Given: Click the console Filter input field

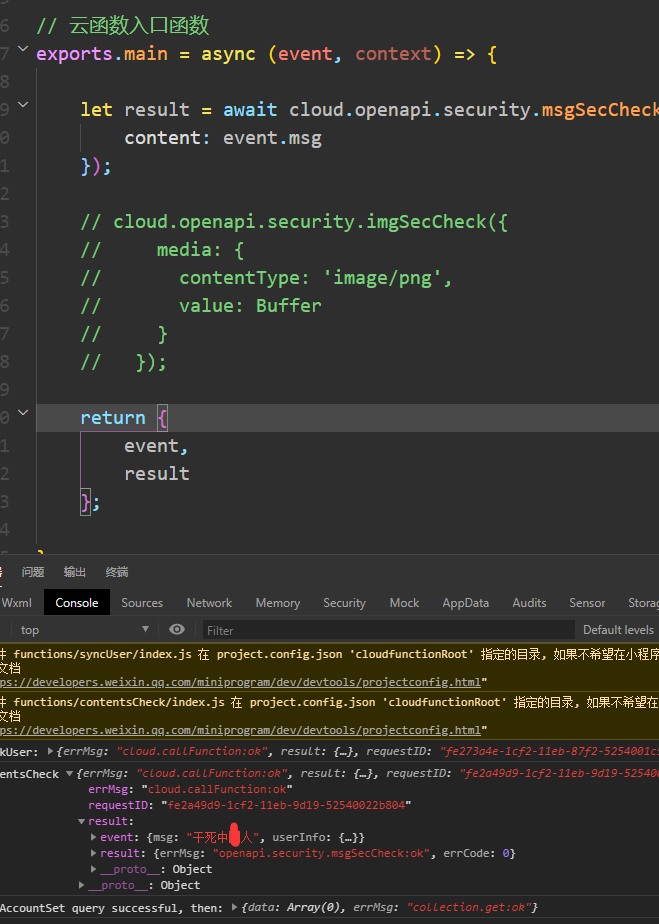Looking at the screenshot, I should click(x=388, y=630).
